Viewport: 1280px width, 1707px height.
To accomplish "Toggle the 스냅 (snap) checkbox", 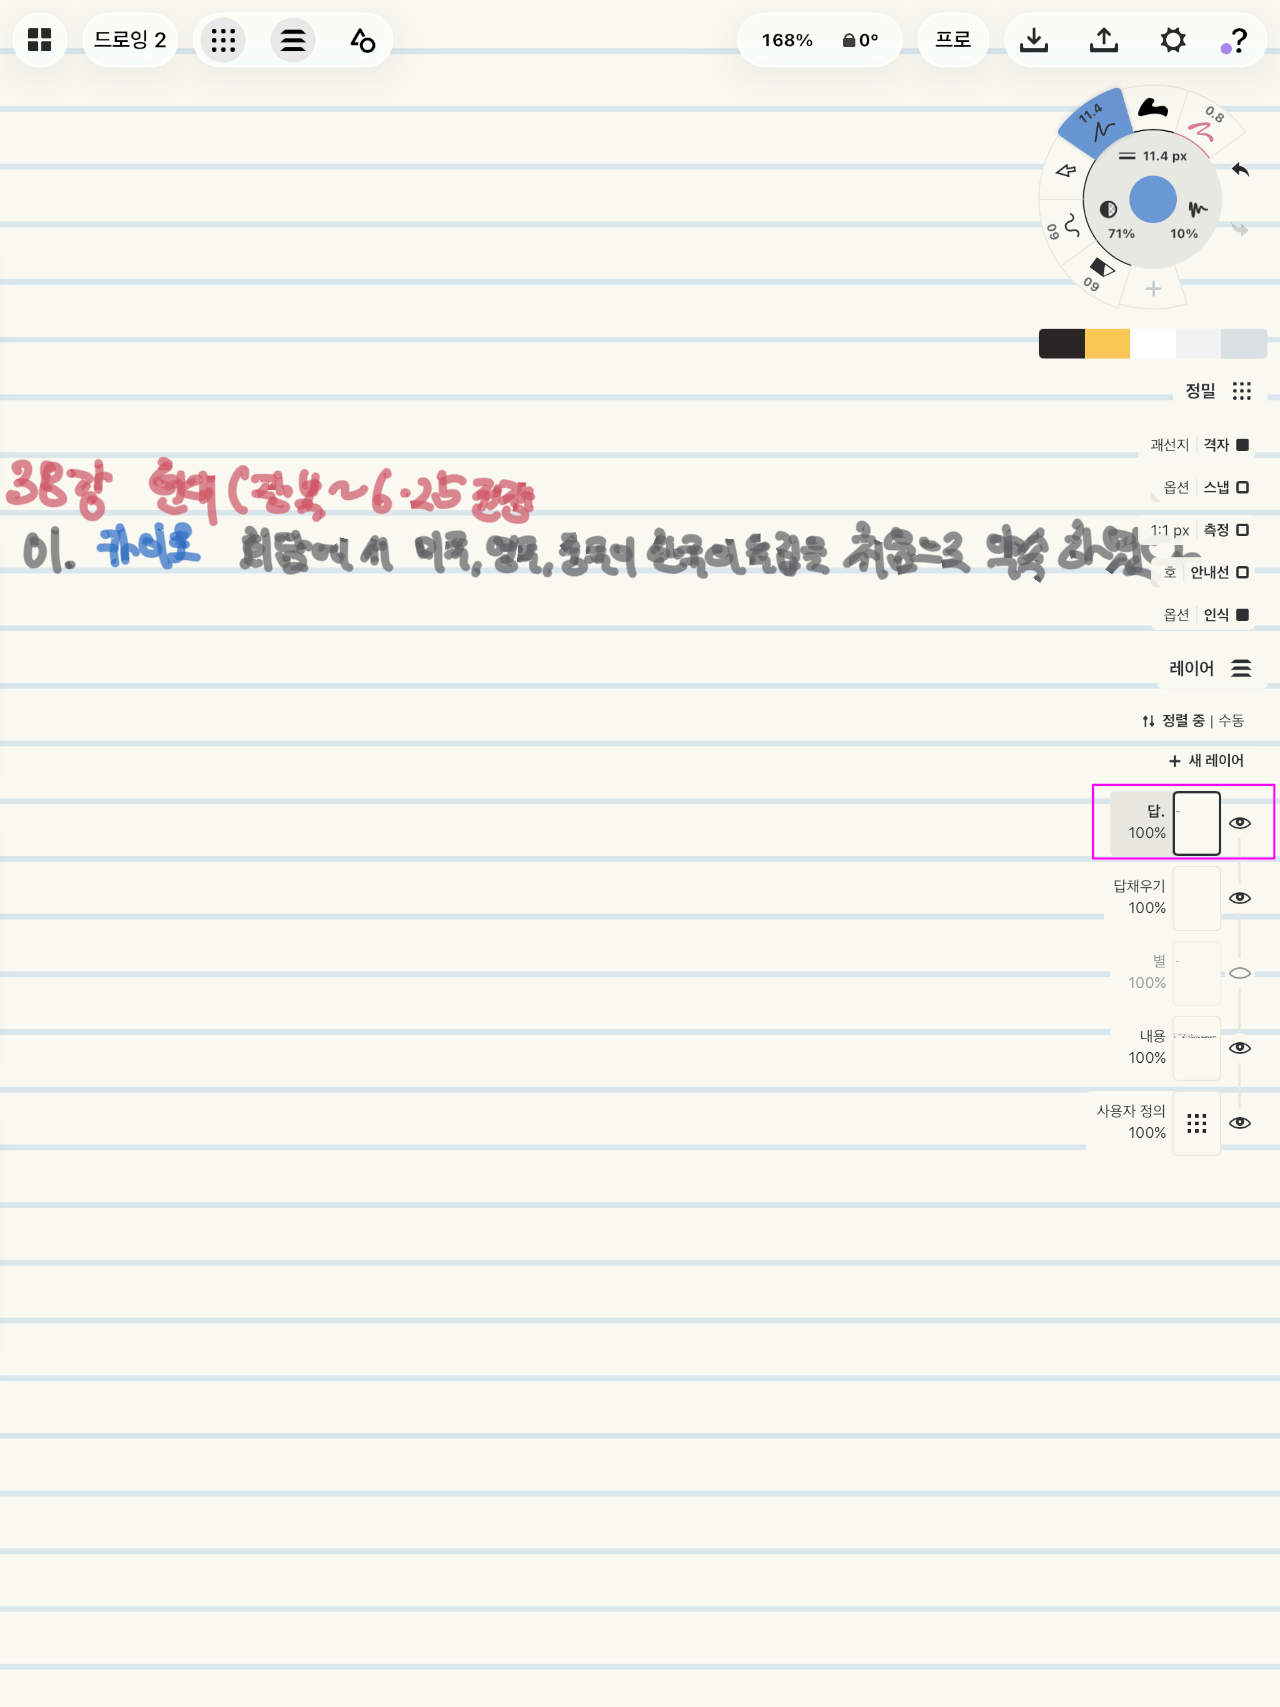I will click(1242, 488).
